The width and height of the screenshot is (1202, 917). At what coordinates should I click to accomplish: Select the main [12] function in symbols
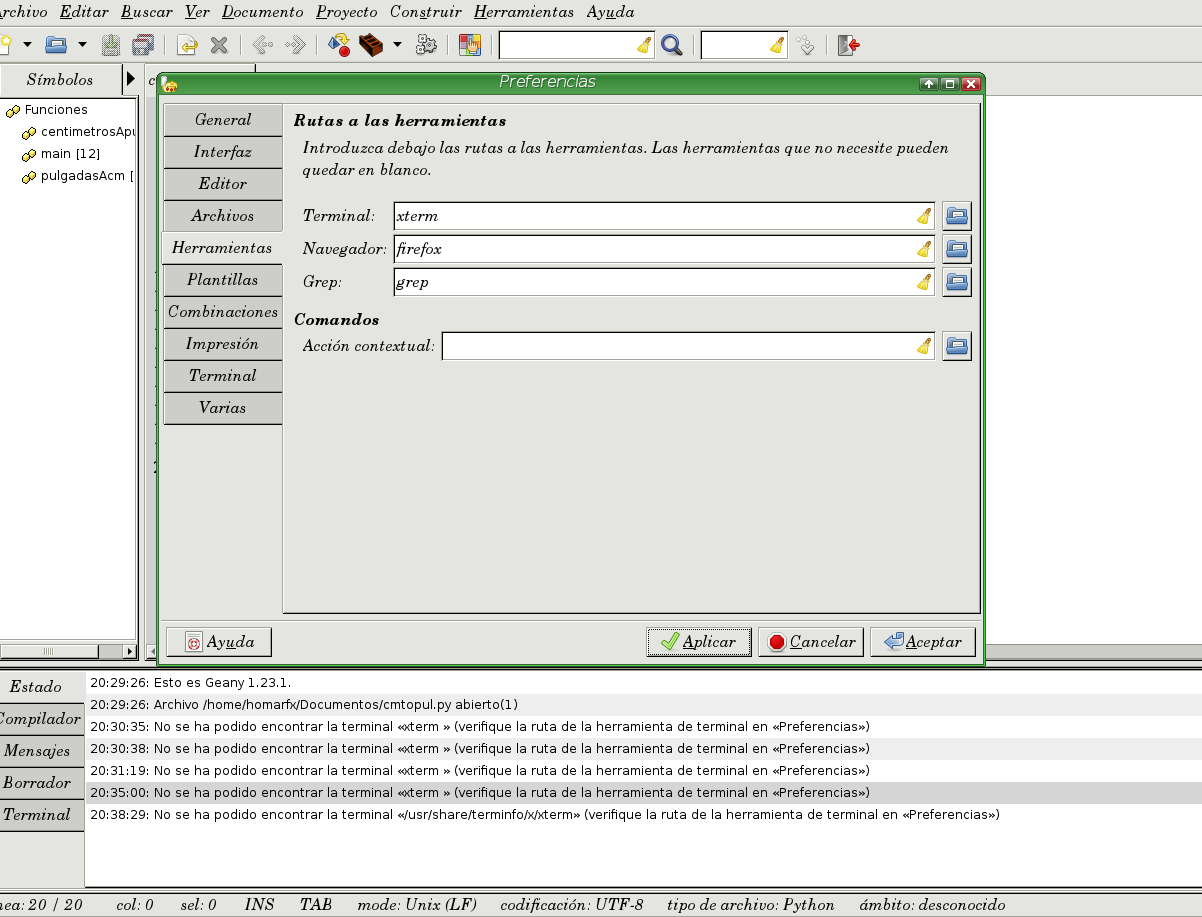[x=70, y=154]
